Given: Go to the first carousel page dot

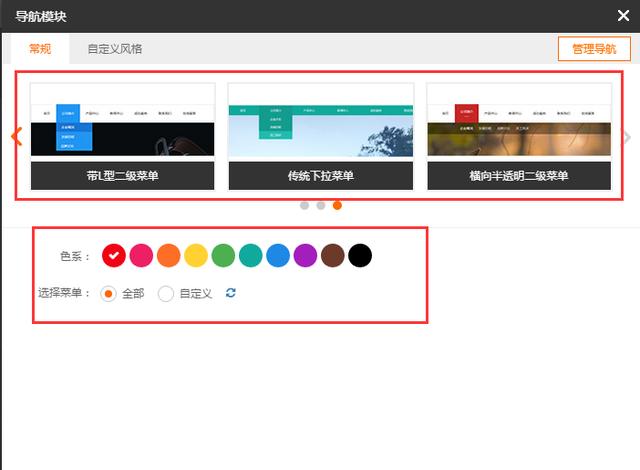Looking at the screenshot, I should (303, 205).
